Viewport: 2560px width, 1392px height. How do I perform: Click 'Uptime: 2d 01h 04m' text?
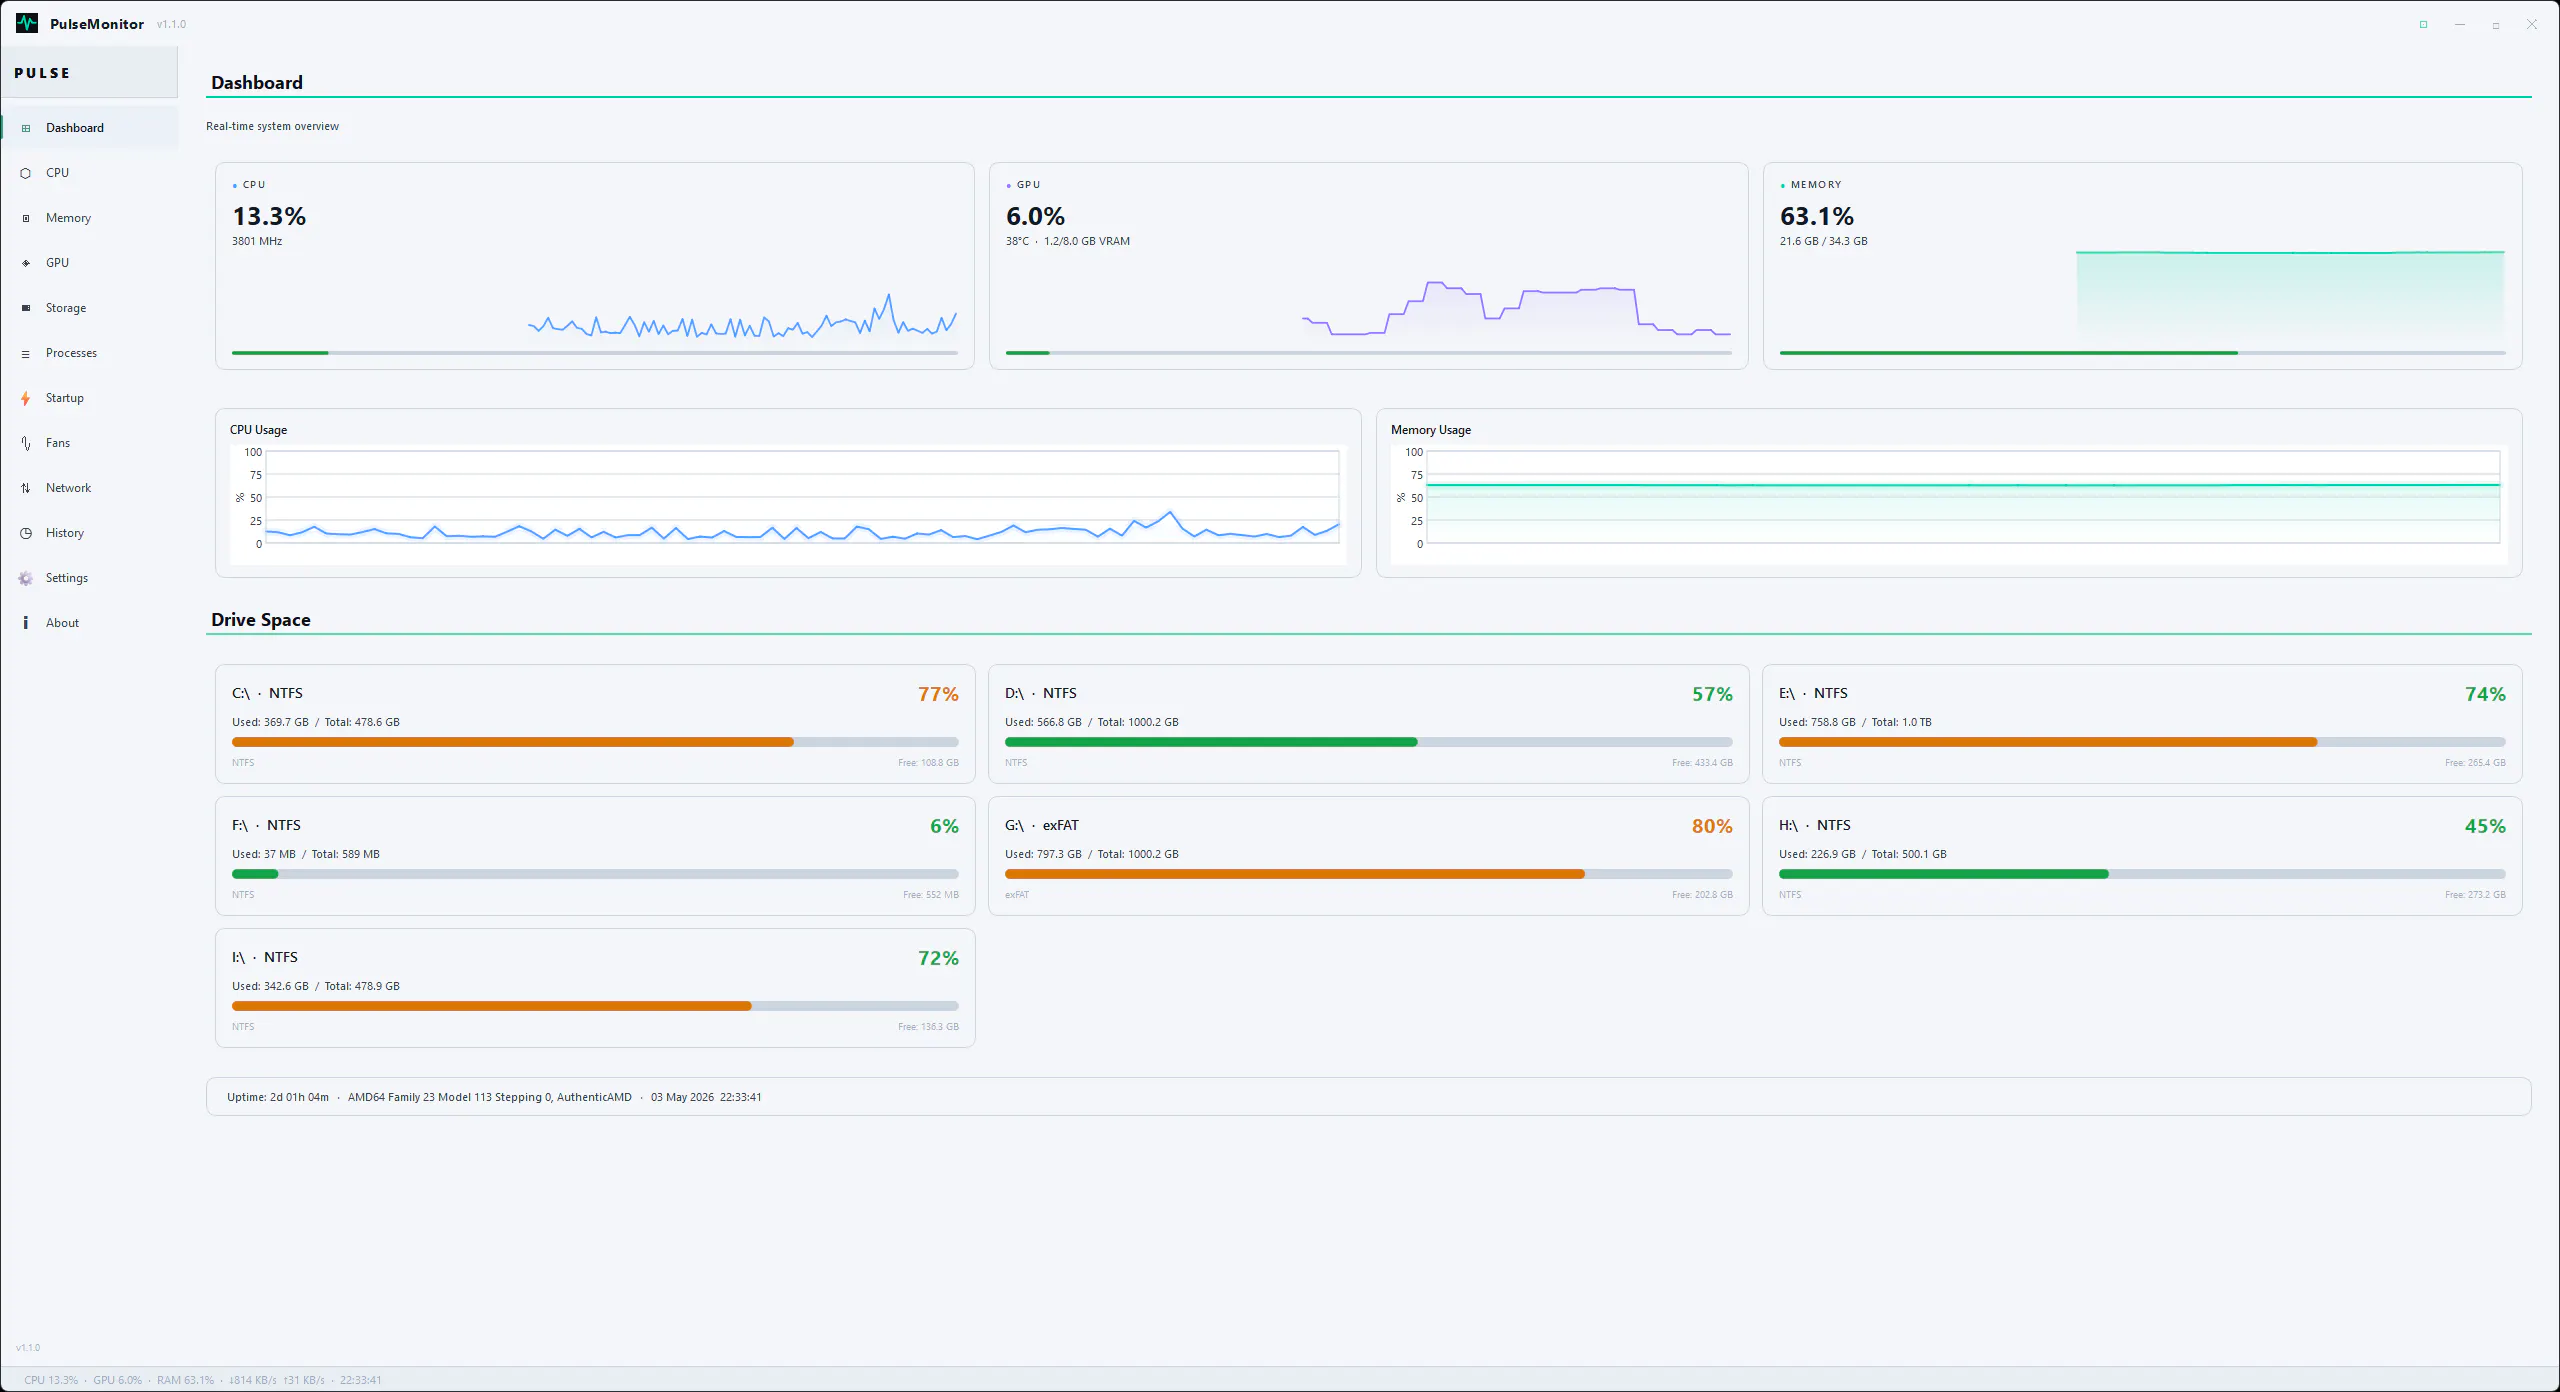click(278, 1097)
